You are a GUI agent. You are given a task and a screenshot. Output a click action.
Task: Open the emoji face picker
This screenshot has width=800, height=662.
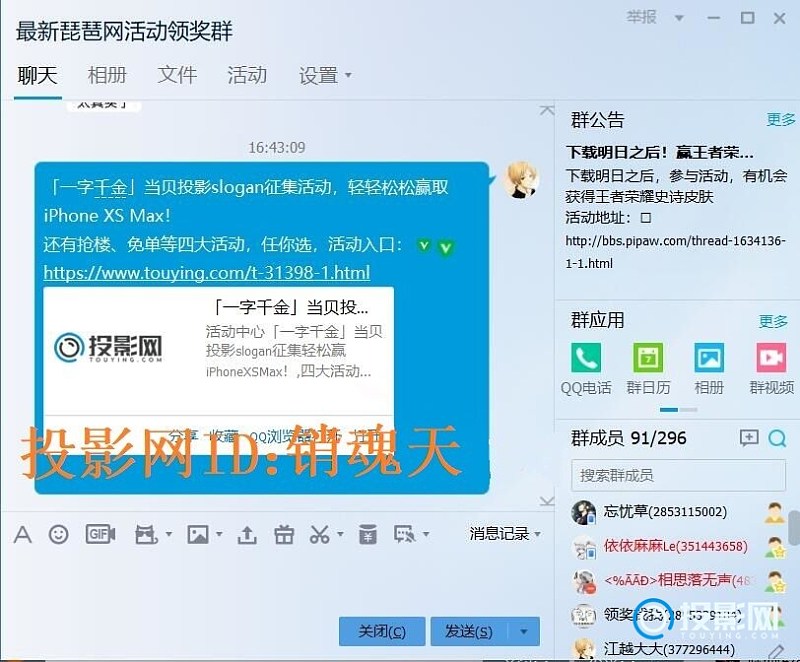click(x=59, y=535)
